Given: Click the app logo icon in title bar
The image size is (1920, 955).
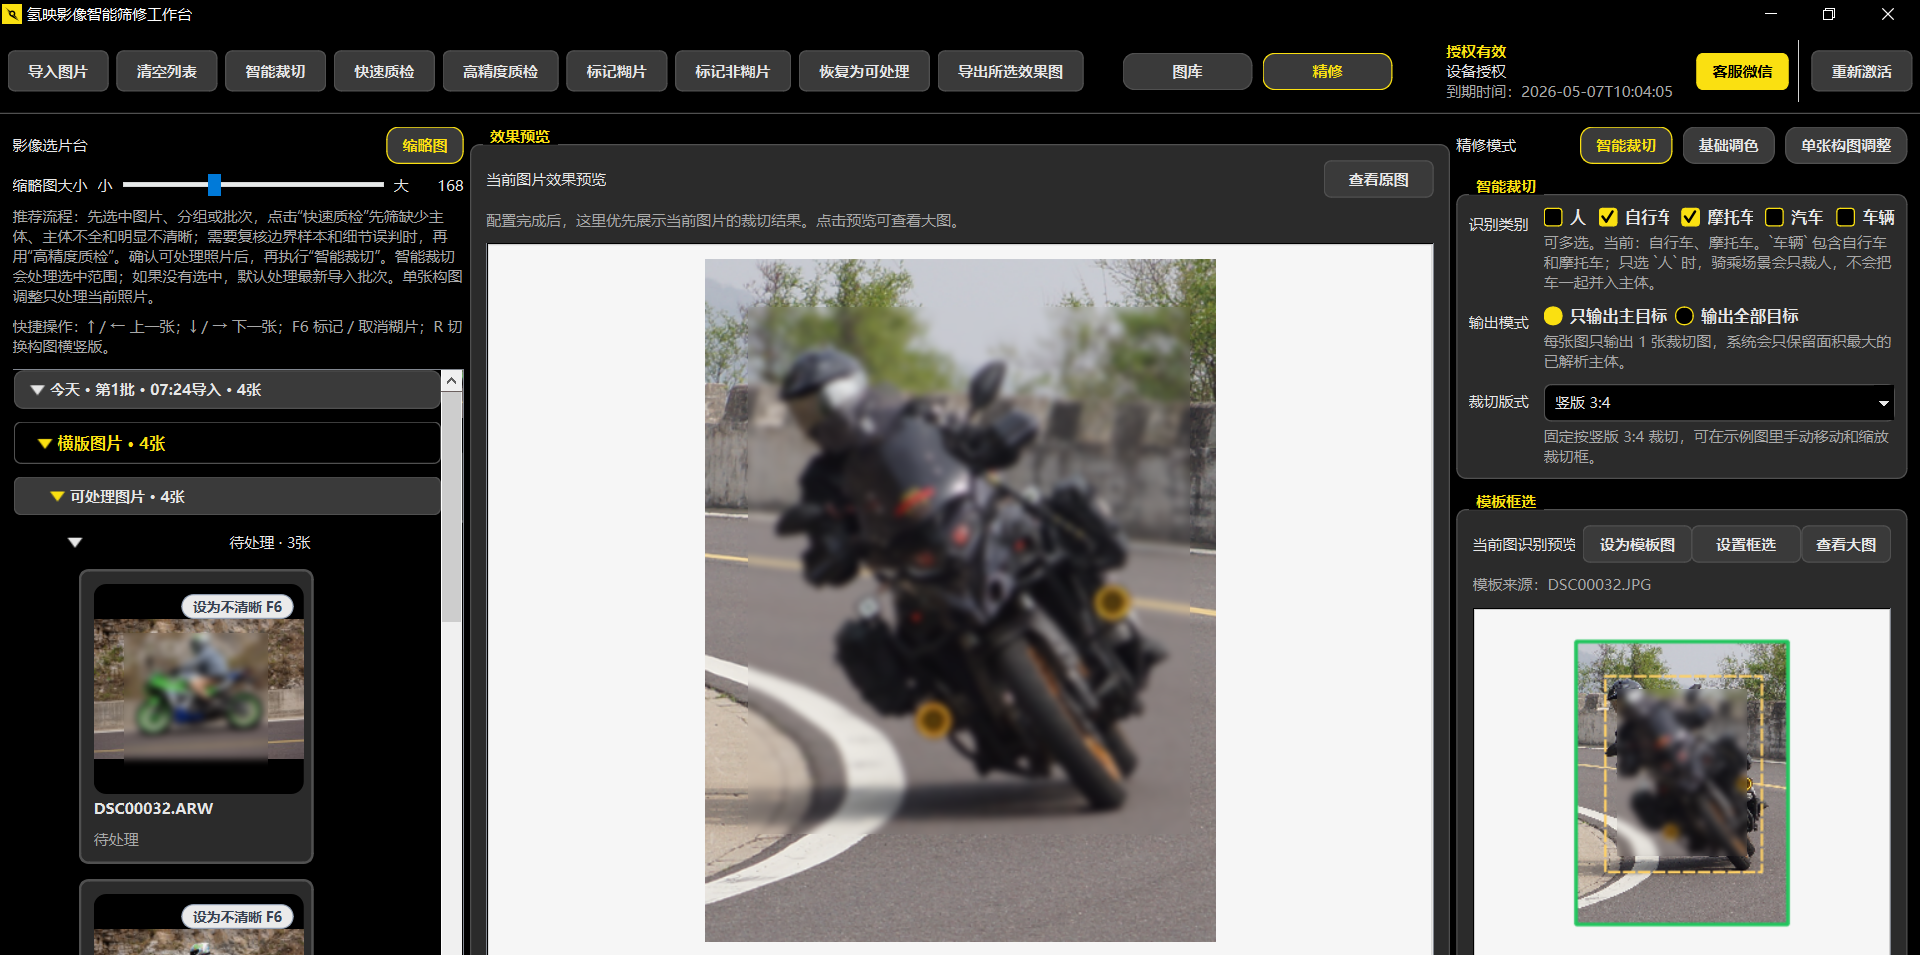Looking at the screenshot, I should (x=12, y=14).
